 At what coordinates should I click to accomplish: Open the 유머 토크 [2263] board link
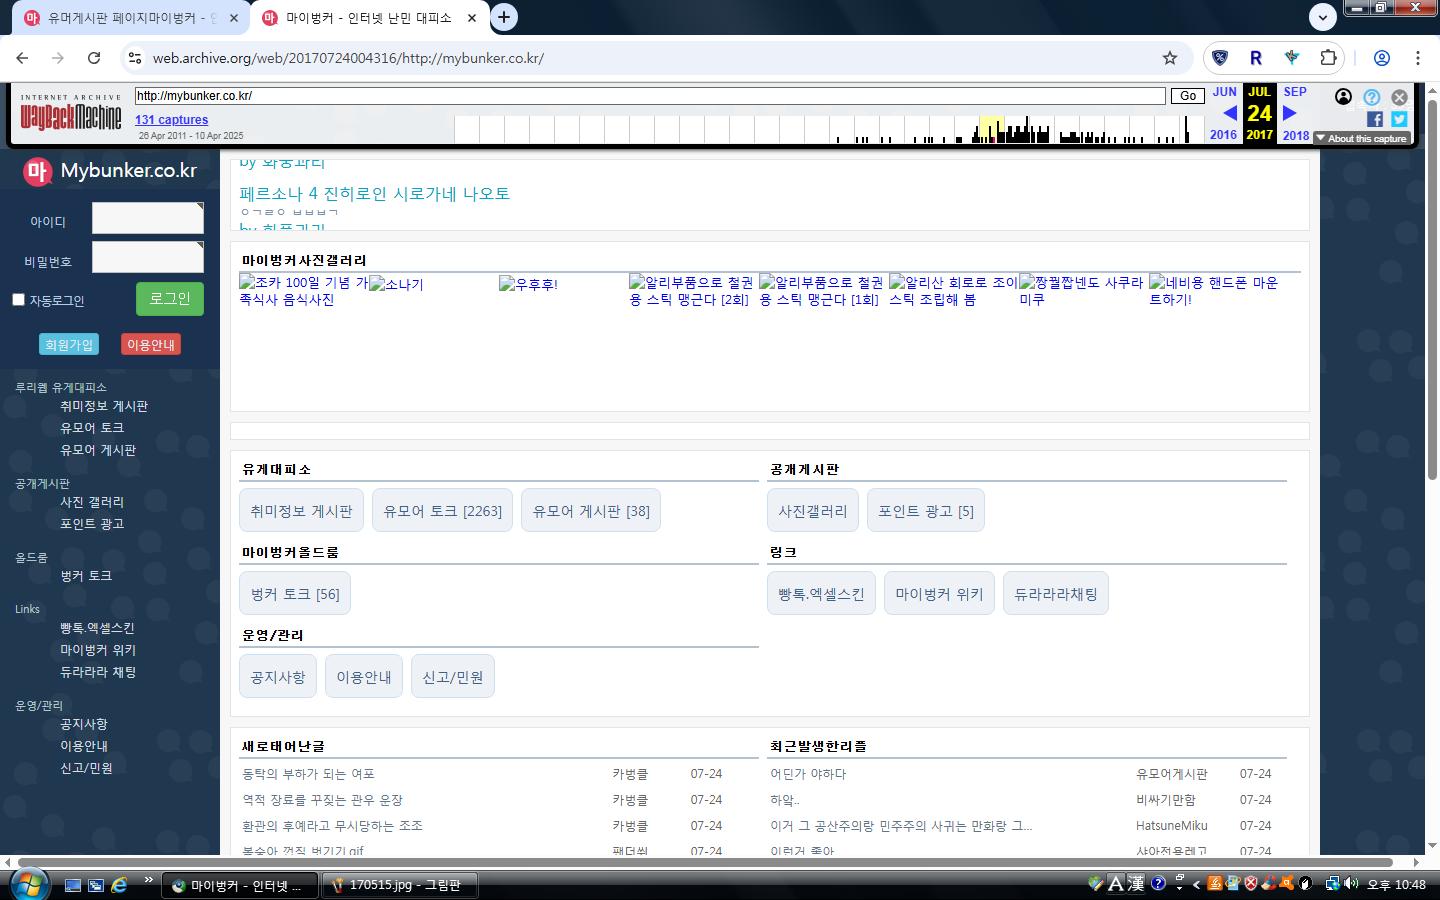(x=442, y=511)
